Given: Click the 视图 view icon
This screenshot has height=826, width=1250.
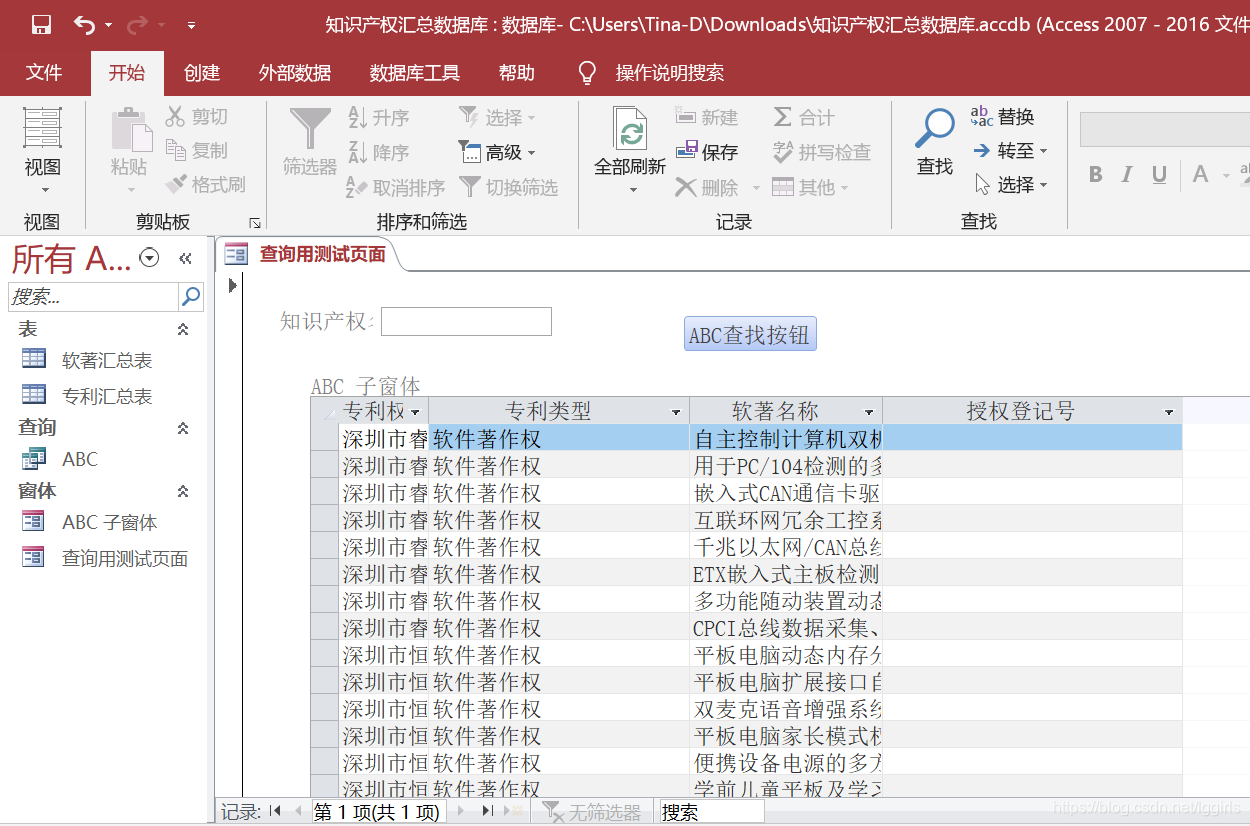Looking at the screenshot, I should click(43, 128).
